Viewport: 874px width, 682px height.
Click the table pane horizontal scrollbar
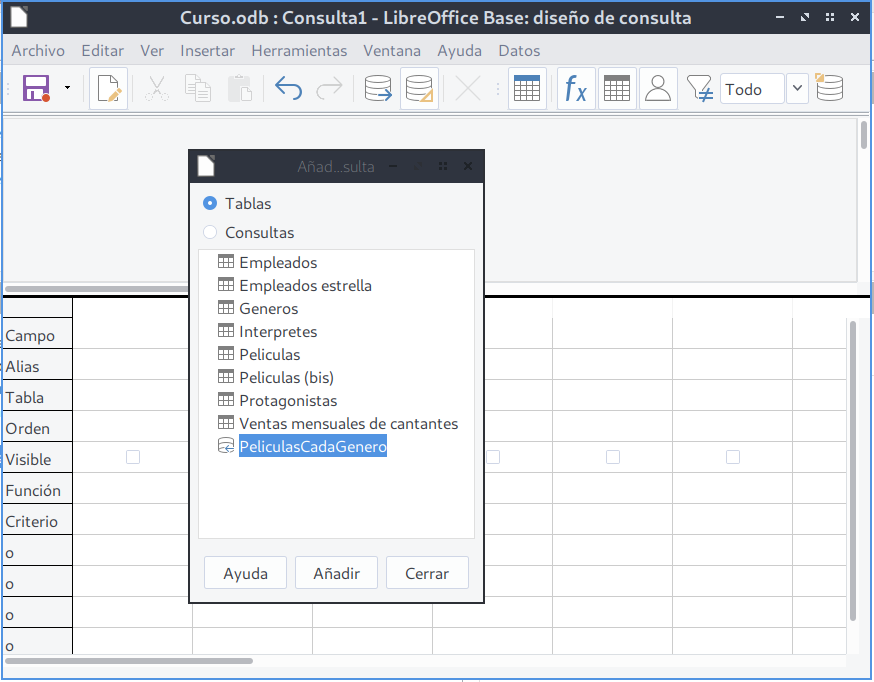coord(96,289)
